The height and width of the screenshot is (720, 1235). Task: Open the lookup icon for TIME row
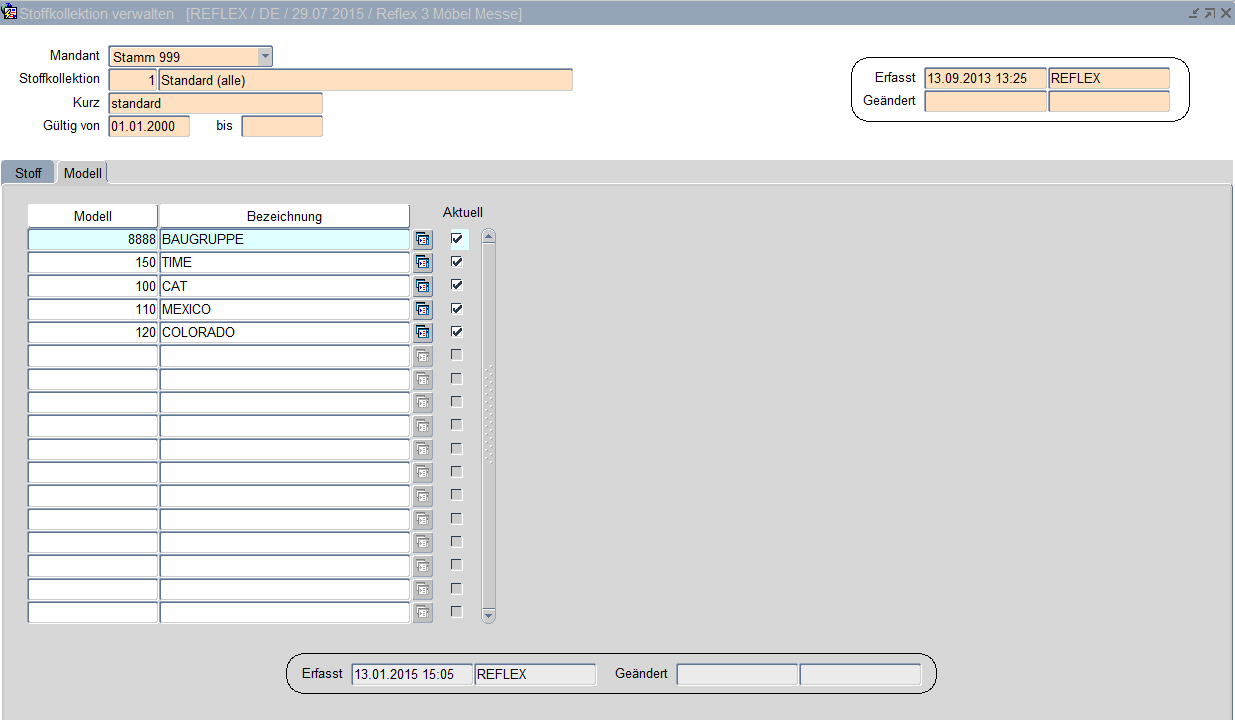tap(423, 263)
